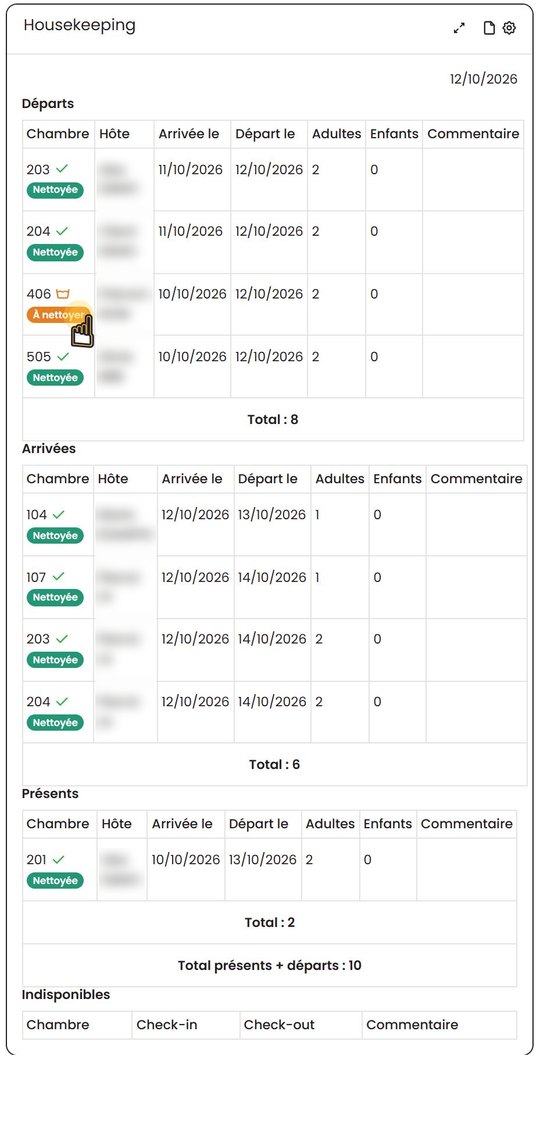This screenshot has height=1139, width=540.
Task: Toggle 'Nettoyée' badge for present room 201
Action: tap(55, 880)
